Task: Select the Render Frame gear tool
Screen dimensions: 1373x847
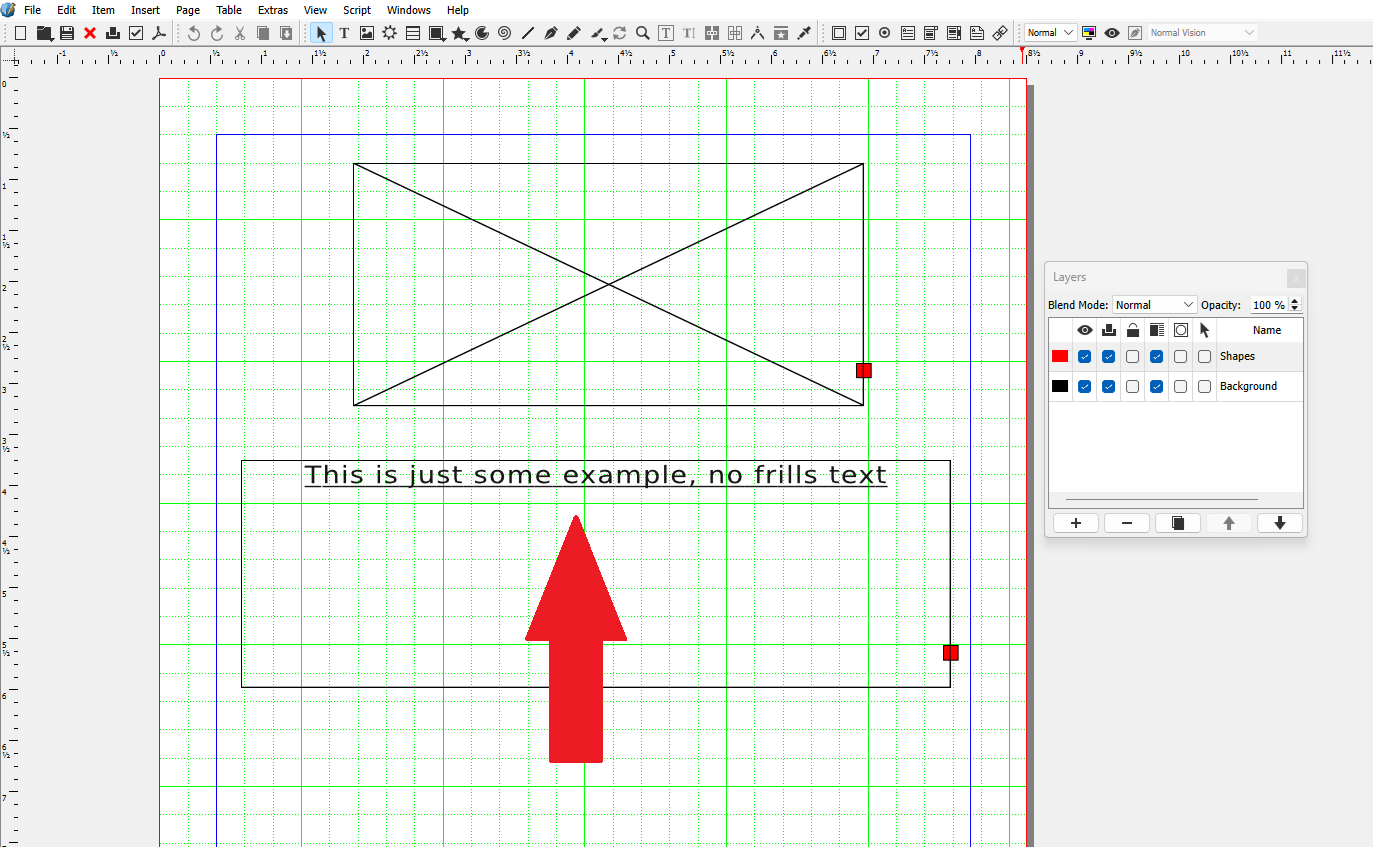Action: pyautogui.click(x=390, y=33)
